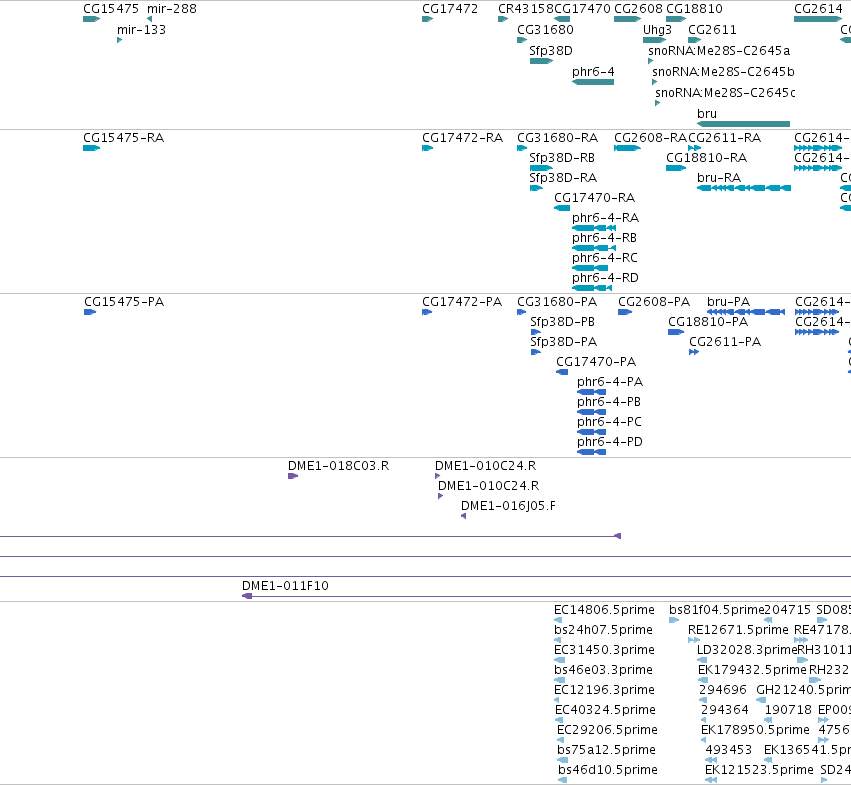Click the 493453 EST label

tap(728, 750)
